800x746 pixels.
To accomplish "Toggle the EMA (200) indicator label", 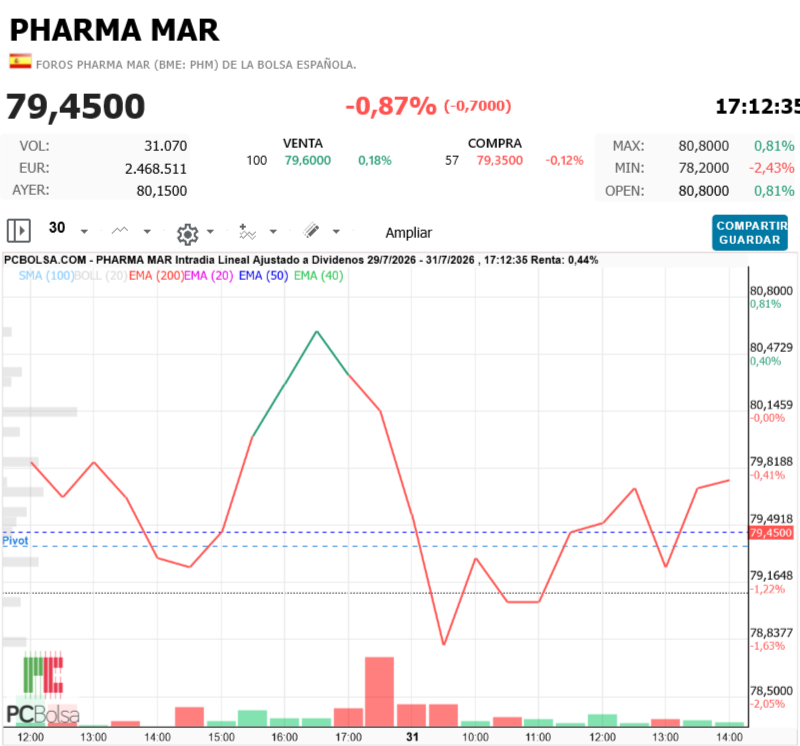I will click(156, 276).
